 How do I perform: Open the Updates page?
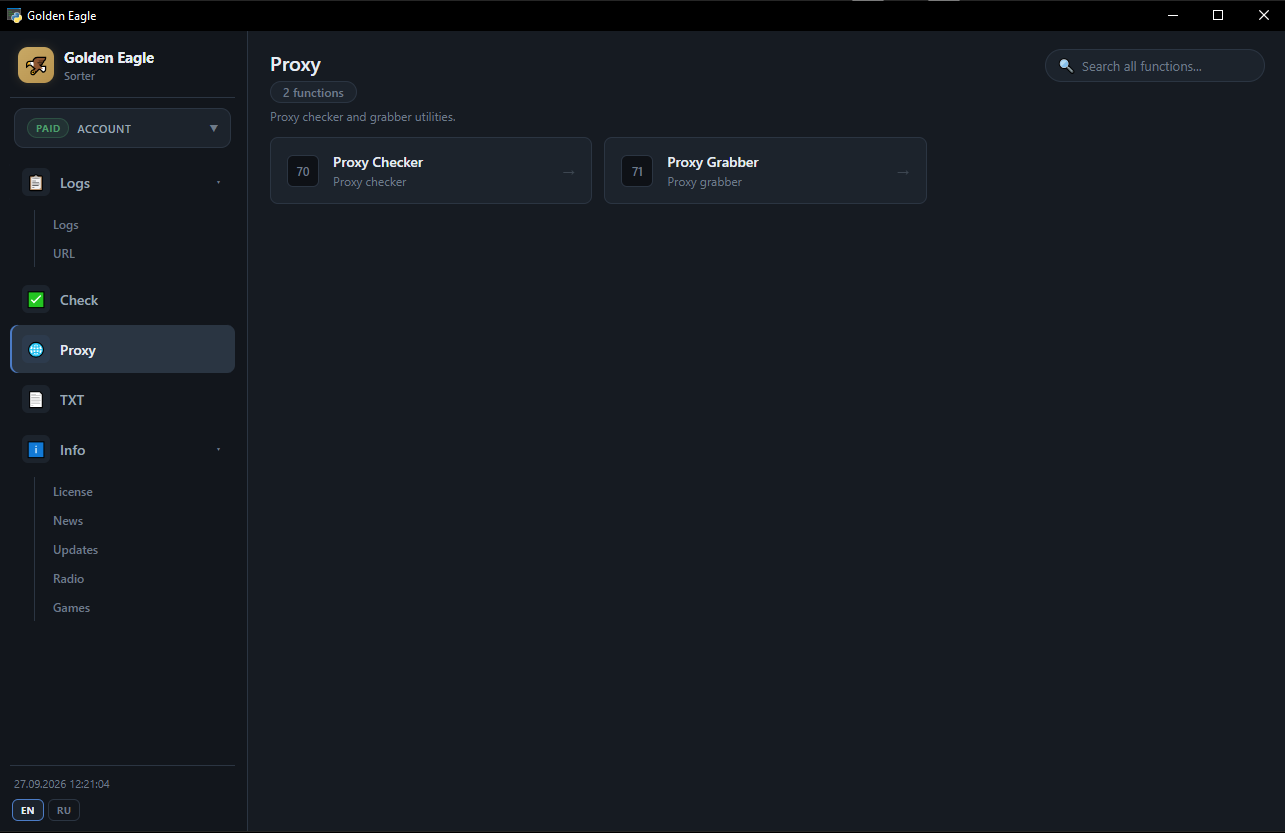(x=76, y=550)
